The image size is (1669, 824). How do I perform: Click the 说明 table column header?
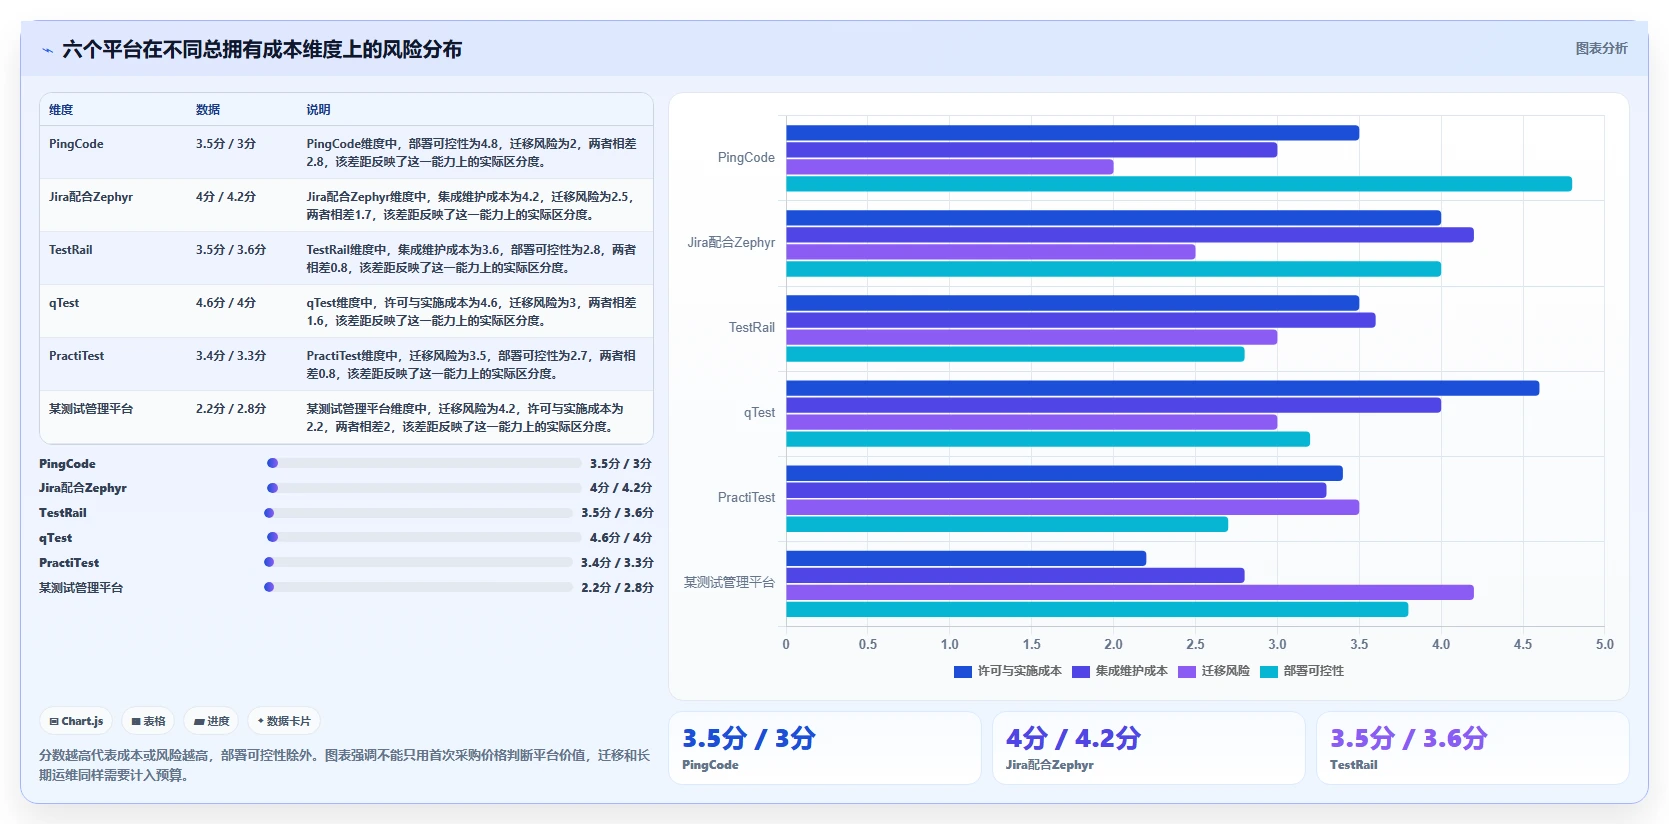pos(318,110)
